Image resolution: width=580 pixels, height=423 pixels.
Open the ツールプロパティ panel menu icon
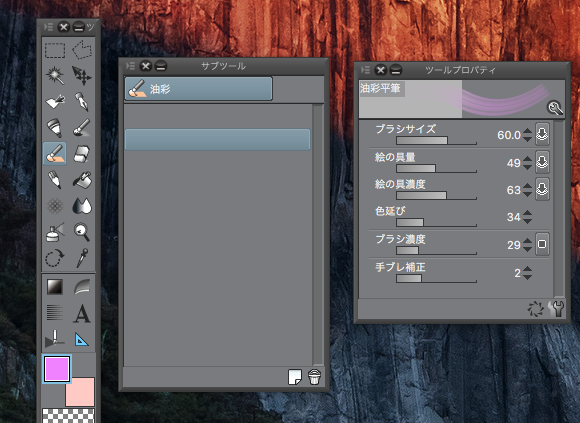click(365, 70)
